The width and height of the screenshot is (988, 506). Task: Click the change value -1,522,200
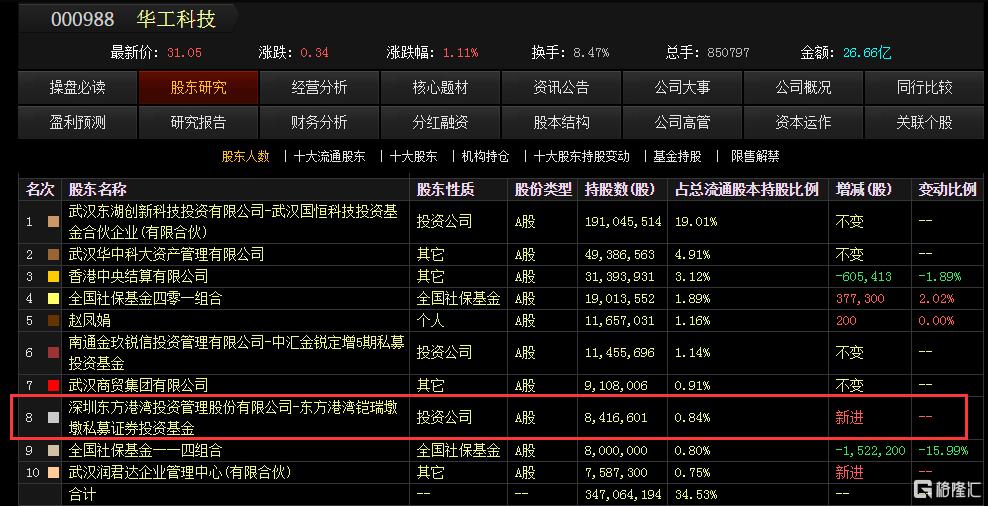pyautogui.click(x=870, y=451)
